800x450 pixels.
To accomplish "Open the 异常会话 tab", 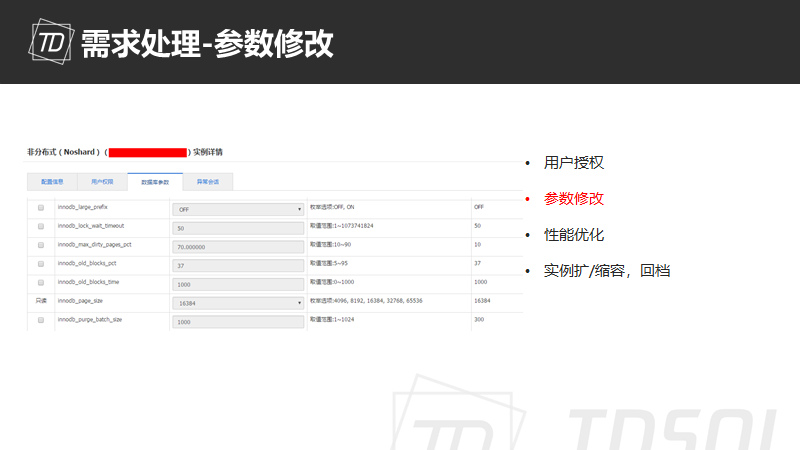I will coord(208,182).
